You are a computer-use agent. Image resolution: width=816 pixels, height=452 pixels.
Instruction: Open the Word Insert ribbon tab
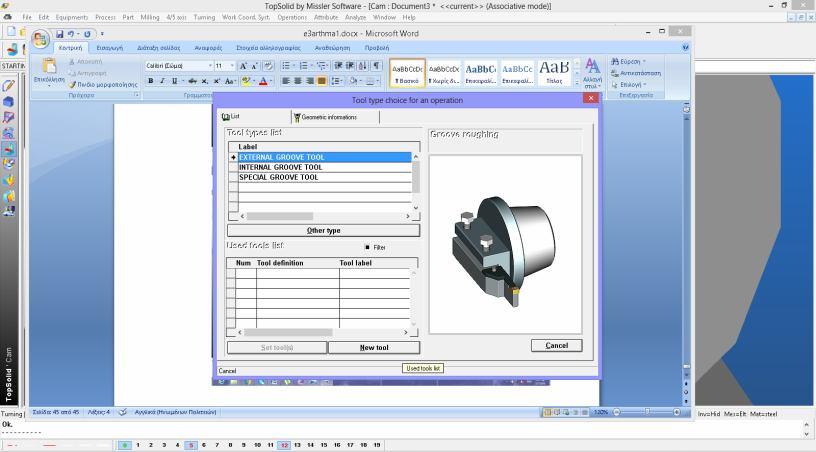[x=110, y=48]
